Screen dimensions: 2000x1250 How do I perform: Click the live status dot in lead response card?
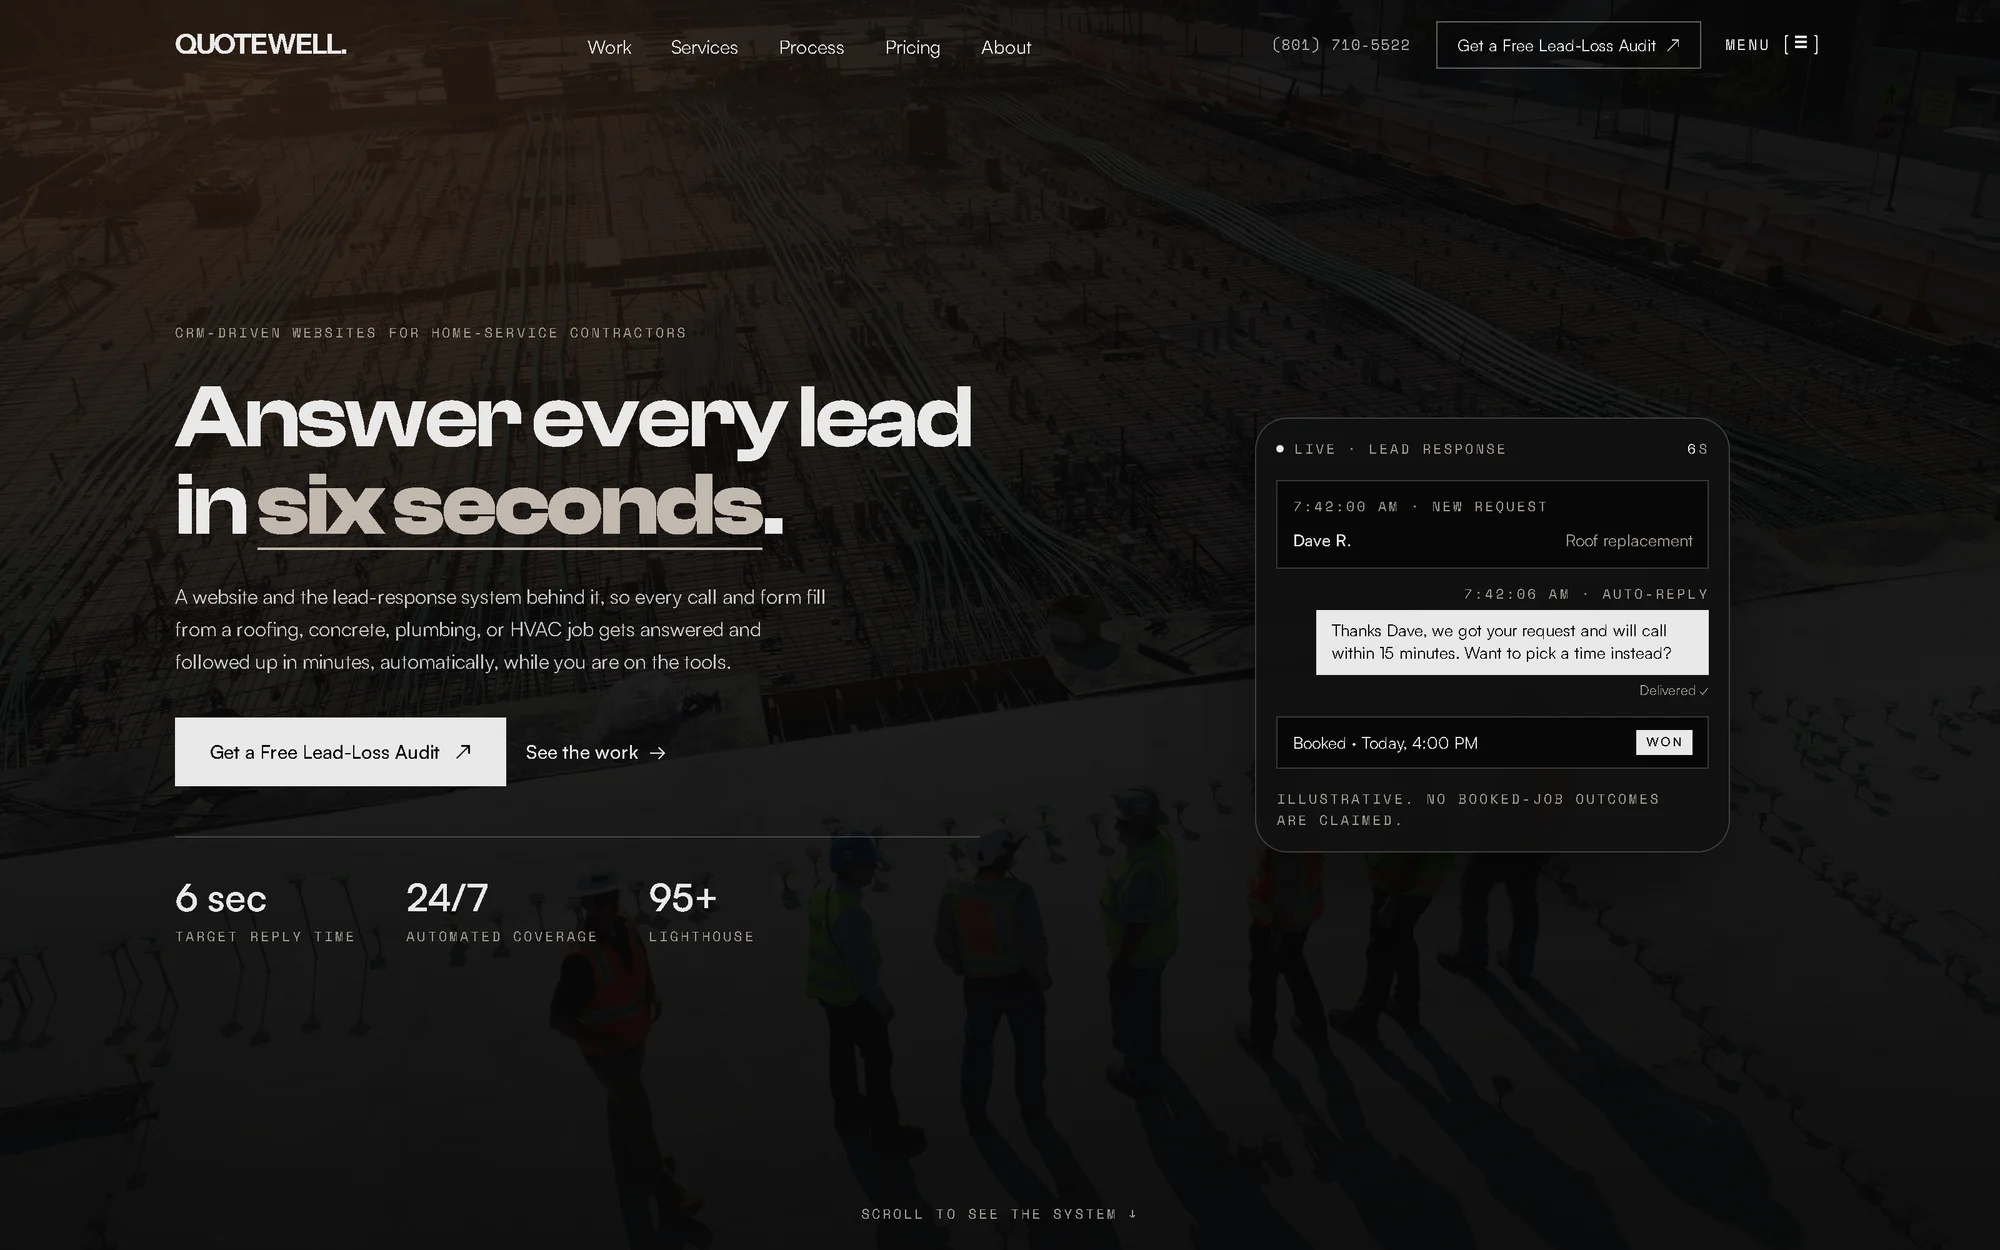[x=1280, y=449]
